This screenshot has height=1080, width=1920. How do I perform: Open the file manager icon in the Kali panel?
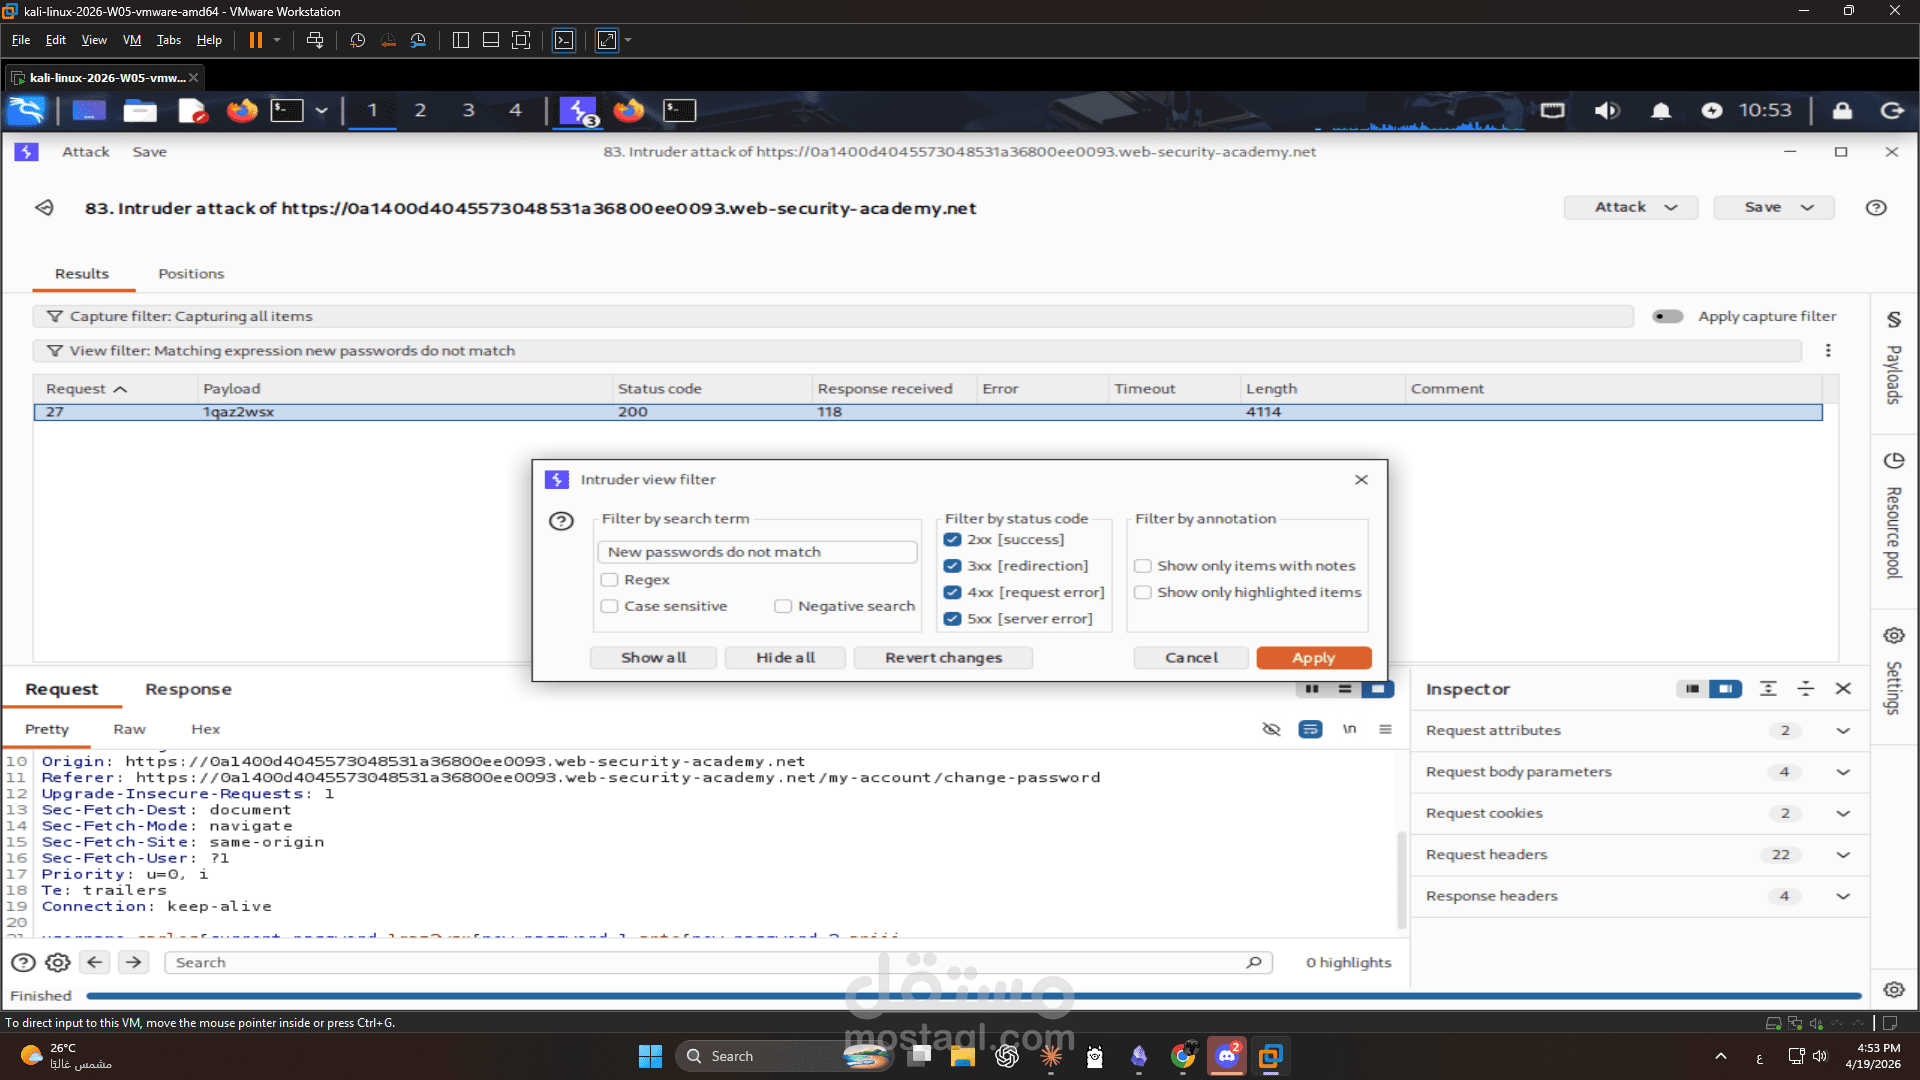(x=140, y=110)
